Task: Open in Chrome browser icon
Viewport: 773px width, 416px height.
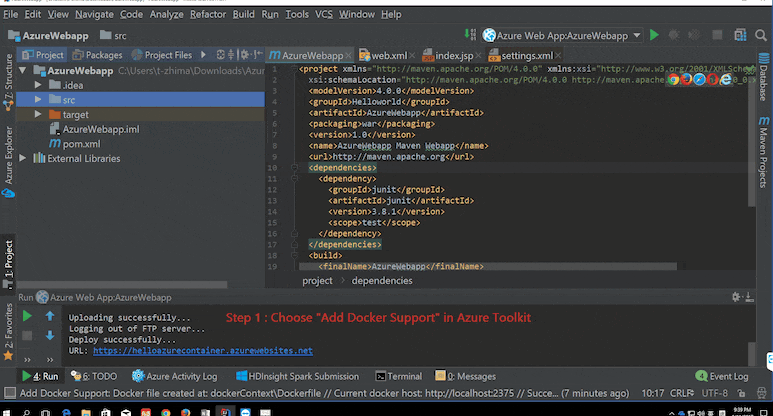Action: pyautogui.click(x=673, y=79)
